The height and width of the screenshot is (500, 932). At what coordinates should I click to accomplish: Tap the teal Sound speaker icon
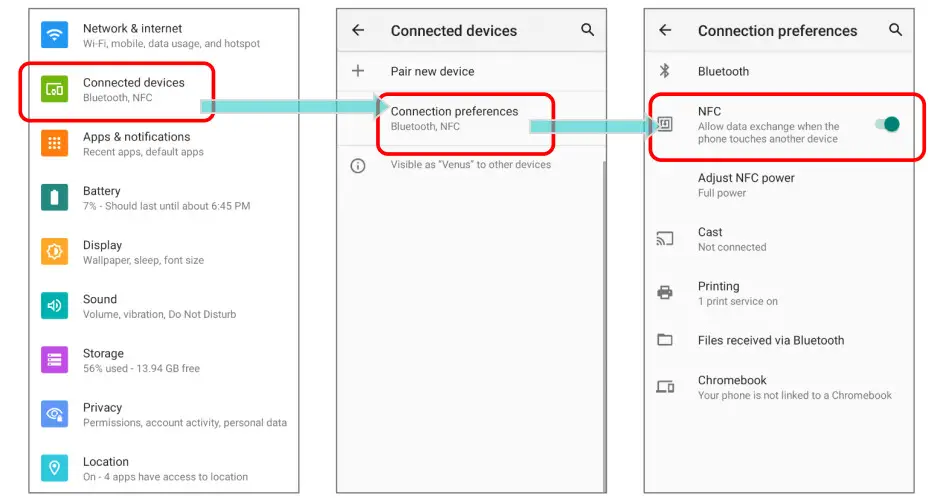tap(54, 305)
